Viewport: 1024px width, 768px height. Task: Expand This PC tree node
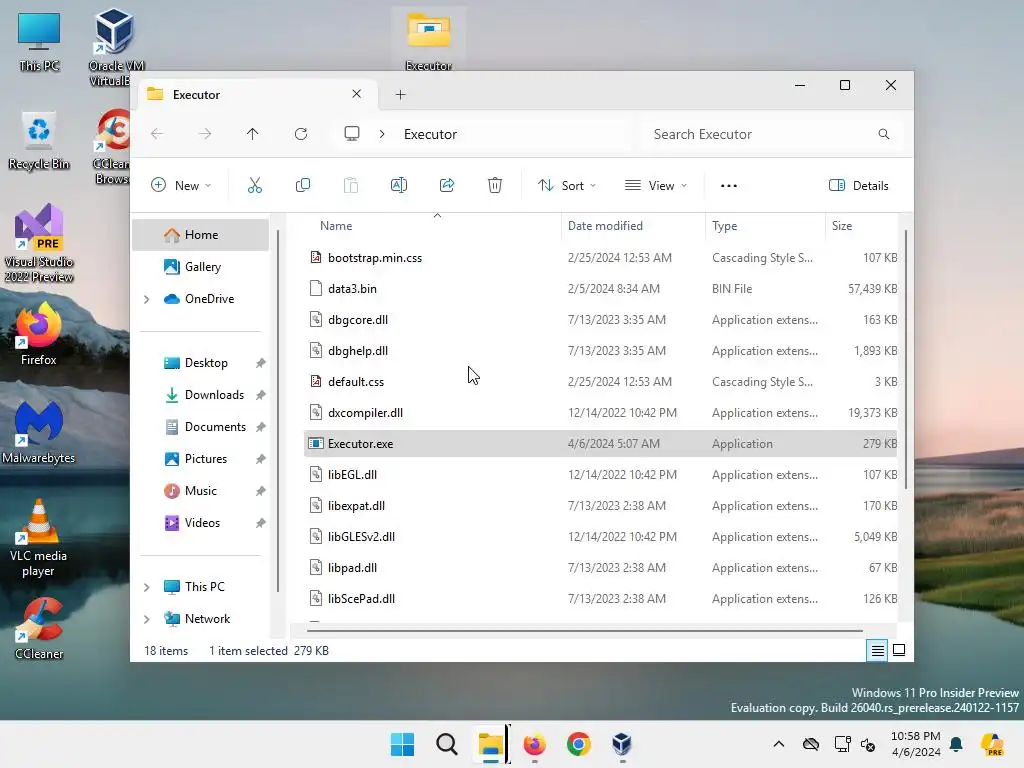pyautogui.click(x=147, y=587)
